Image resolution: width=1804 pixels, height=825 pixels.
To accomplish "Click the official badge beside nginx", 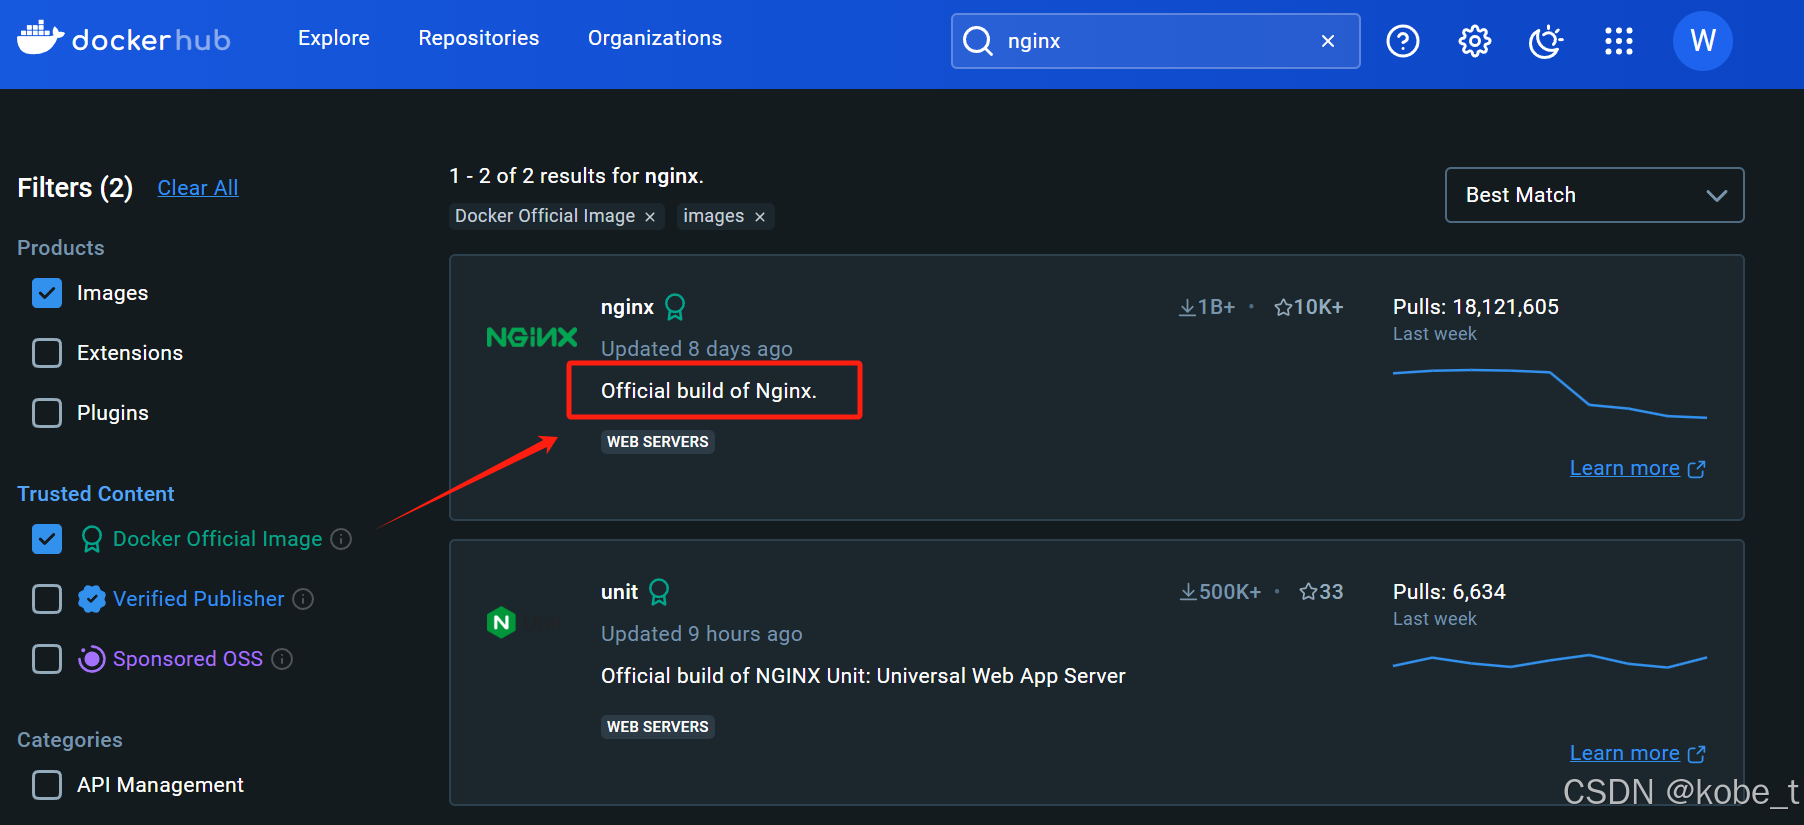I will click(675, 307).
